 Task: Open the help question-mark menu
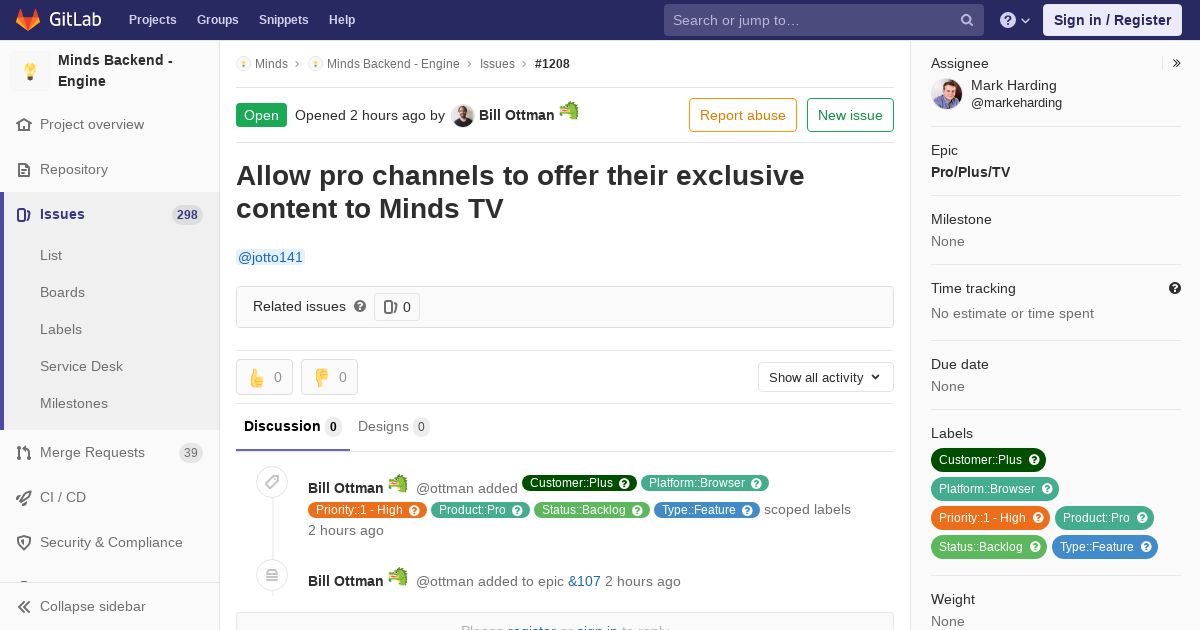point(1015,20)
